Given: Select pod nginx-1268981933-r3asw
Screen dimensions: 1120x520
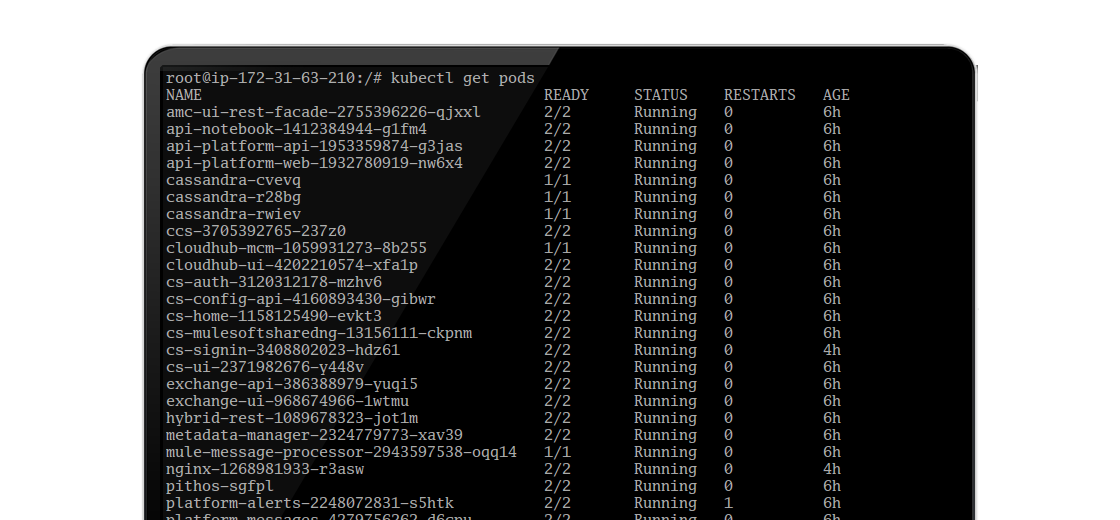Looking at the screenshot, I should pos(265,469).
